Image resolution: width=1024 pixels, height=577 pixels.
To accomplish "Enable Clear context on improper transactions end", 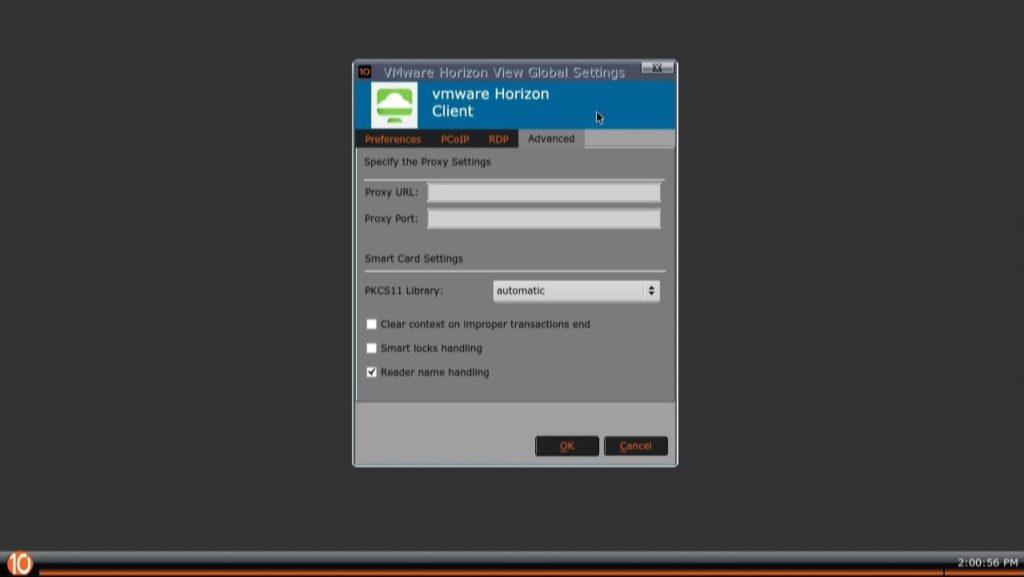I will [372, 324].
